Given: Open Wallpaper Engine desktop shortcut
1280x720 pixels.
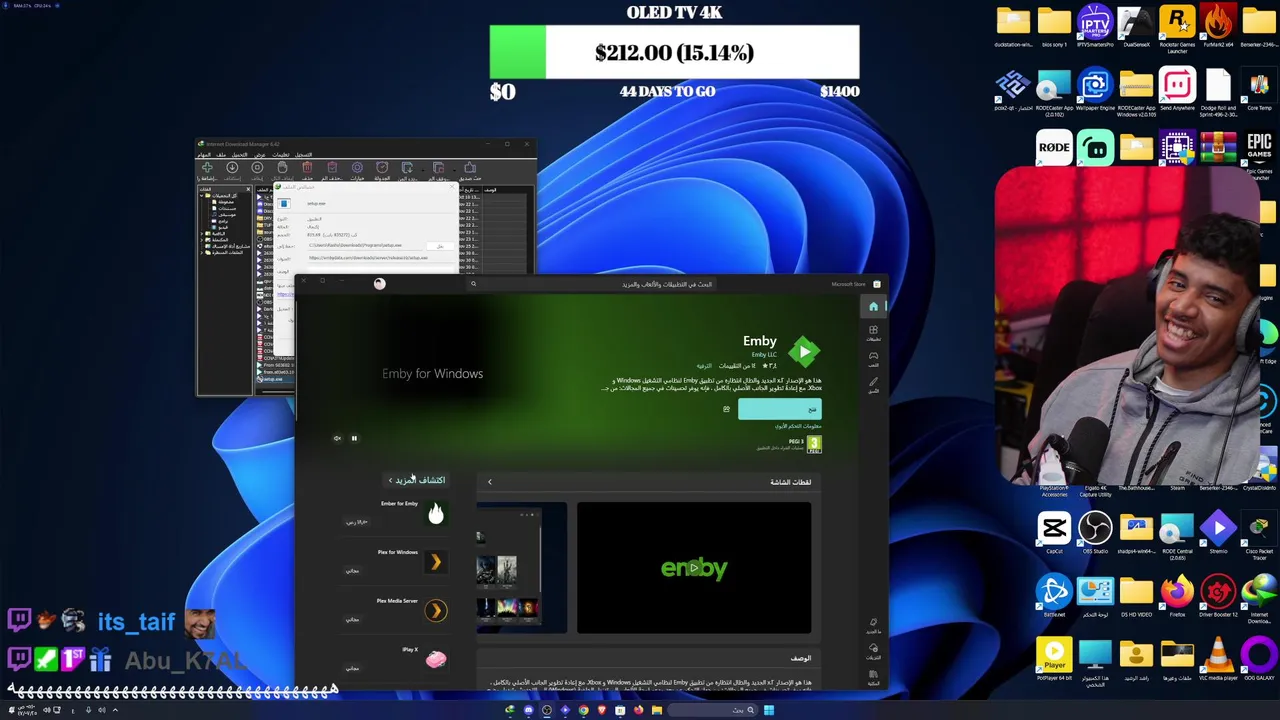Looking at the screenshot, I should (x=1095, y=90).
